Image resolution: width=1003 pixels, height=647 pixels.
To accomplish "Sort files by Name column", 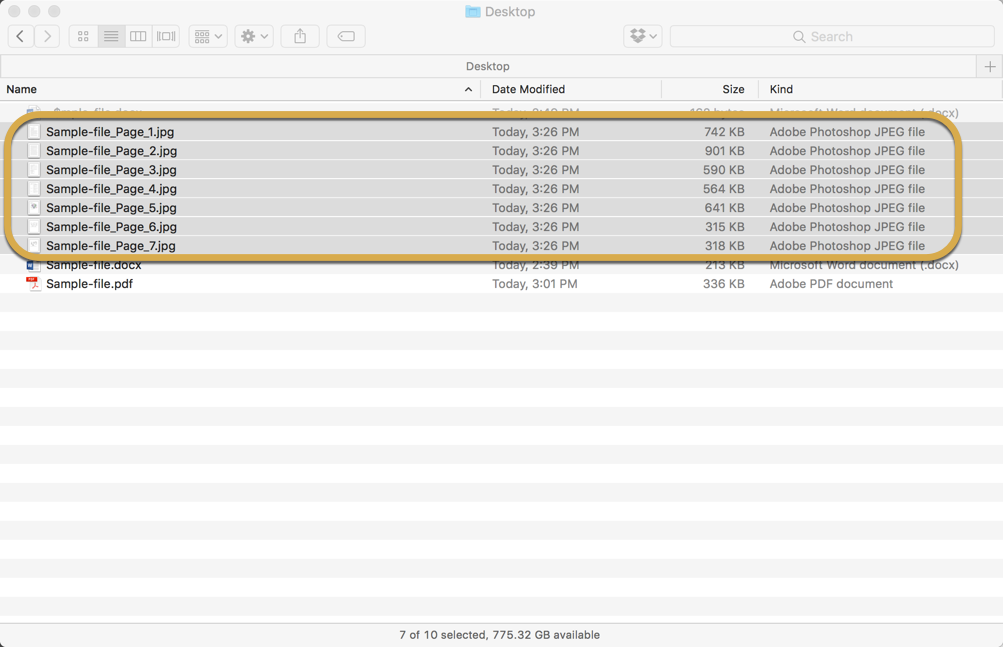I will (22, 89).
